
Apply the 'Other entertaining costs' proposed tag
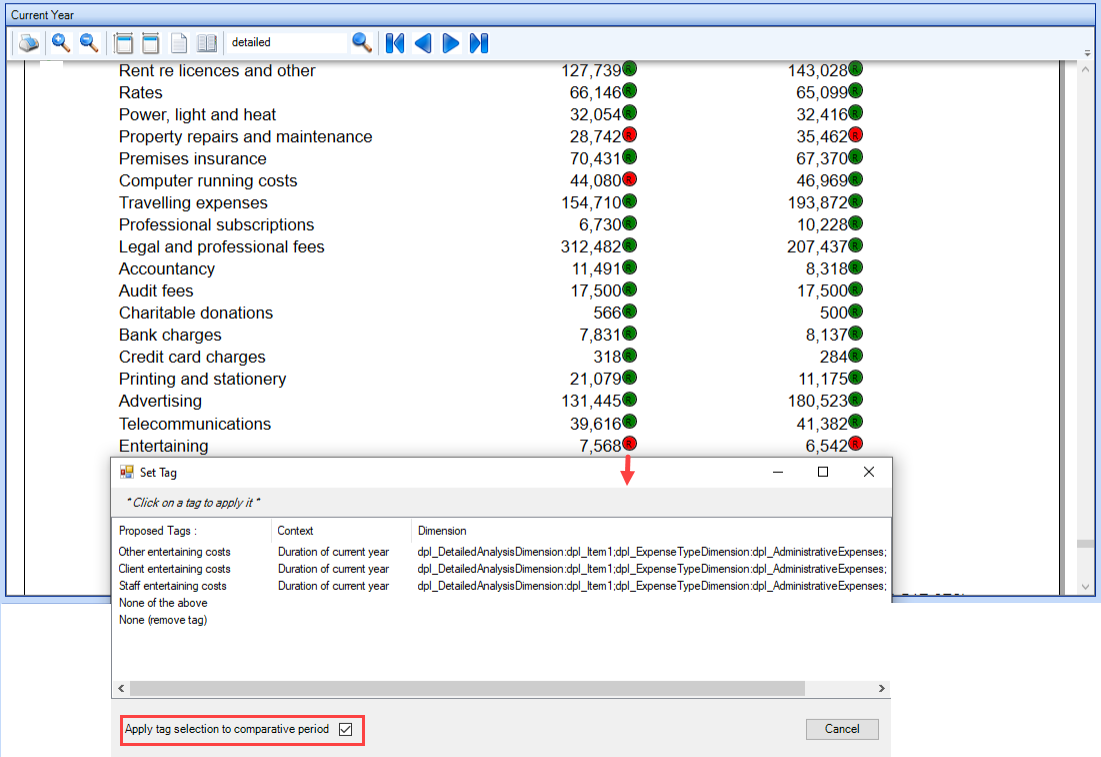174,552
